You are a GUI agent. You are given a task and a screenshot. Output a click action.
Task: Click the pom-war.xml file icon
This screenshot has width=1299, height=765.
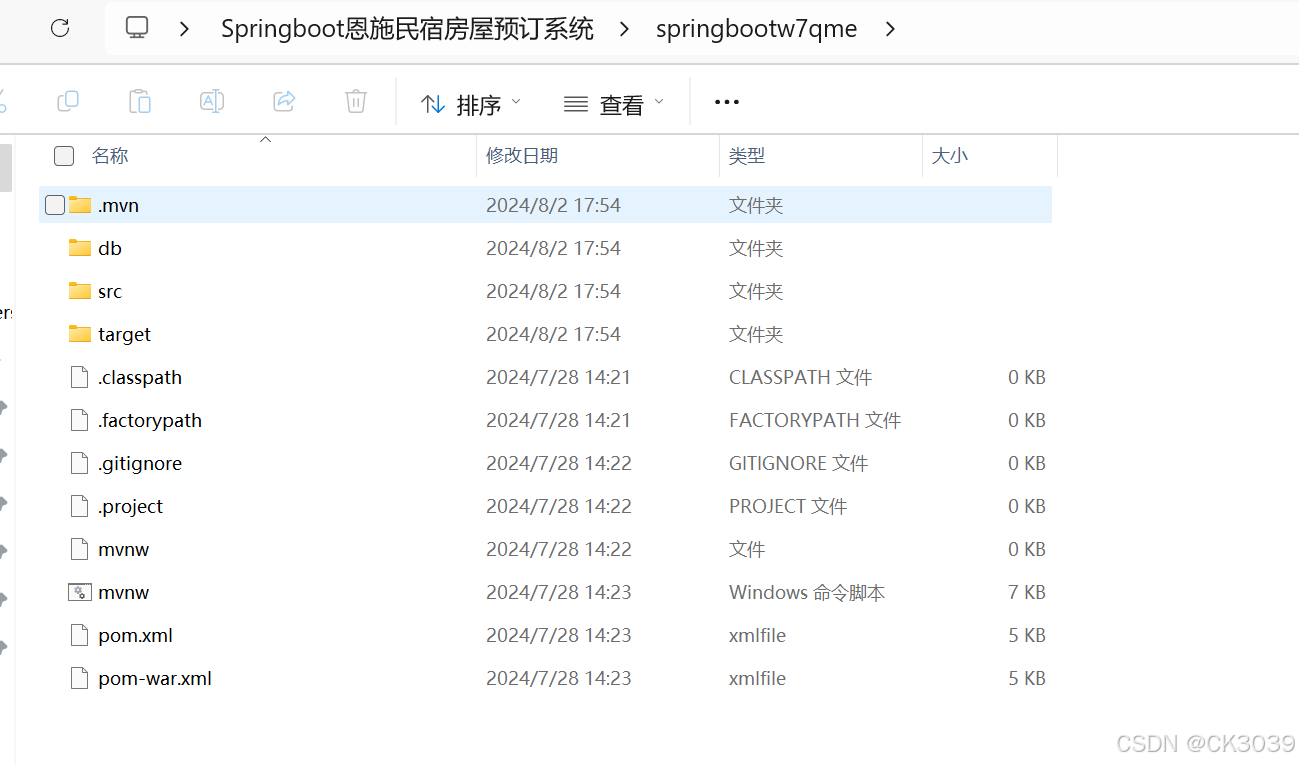click(80, 678)
